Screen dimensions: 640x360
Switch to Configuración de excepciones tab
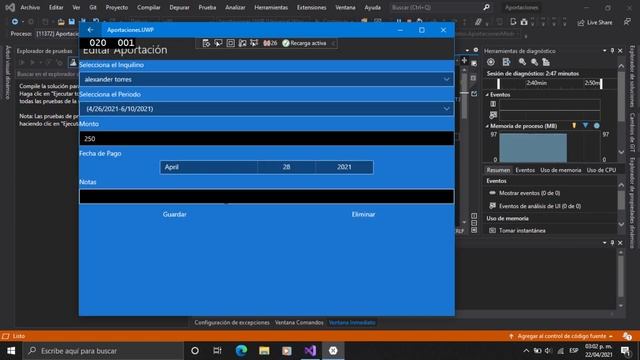(x=232, y=322)
